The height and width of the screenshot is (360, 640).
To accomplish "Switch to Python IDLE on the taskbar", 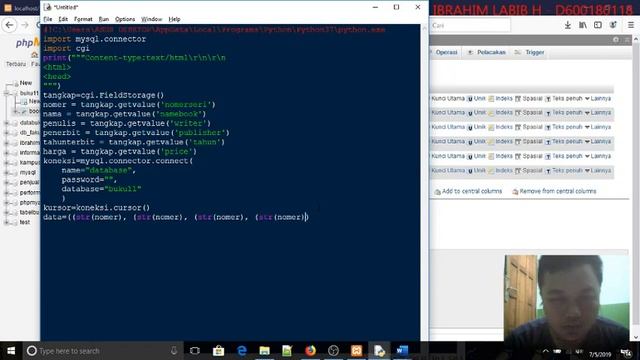I will coord(379,351).
